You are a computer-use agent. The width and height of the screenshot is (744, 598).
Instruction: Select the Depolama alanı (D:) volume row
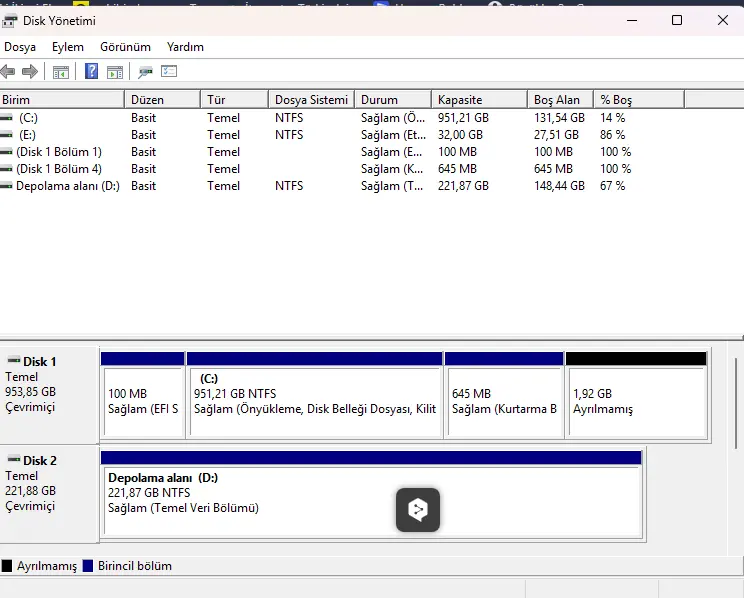click(x=342, y=186)
